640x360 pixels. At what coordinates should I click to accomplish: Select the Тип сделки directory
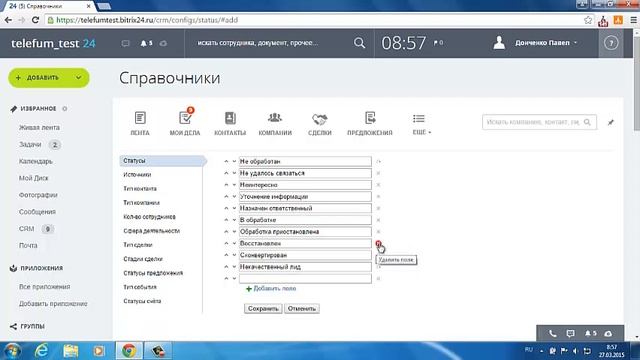click(x=138, y=245)
